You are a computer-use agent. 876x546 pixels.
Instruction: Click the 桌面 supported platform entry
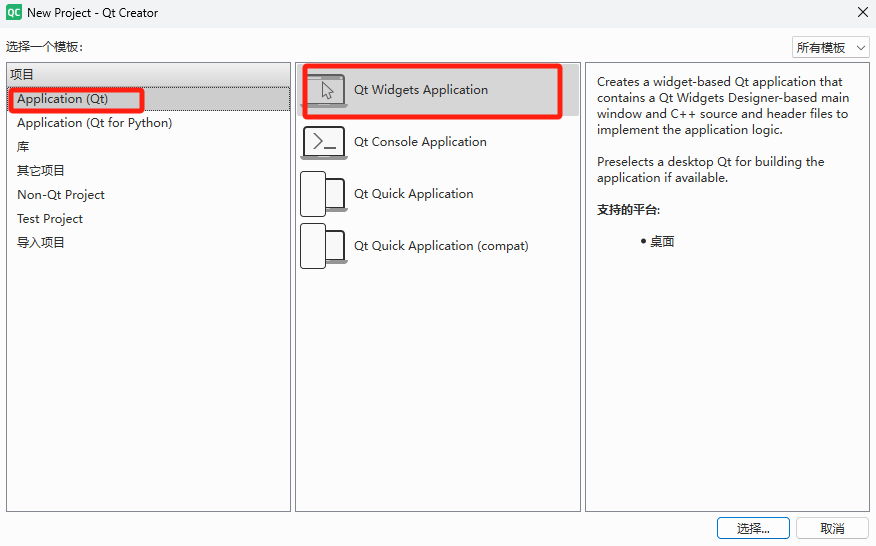[x=662, y=241]
